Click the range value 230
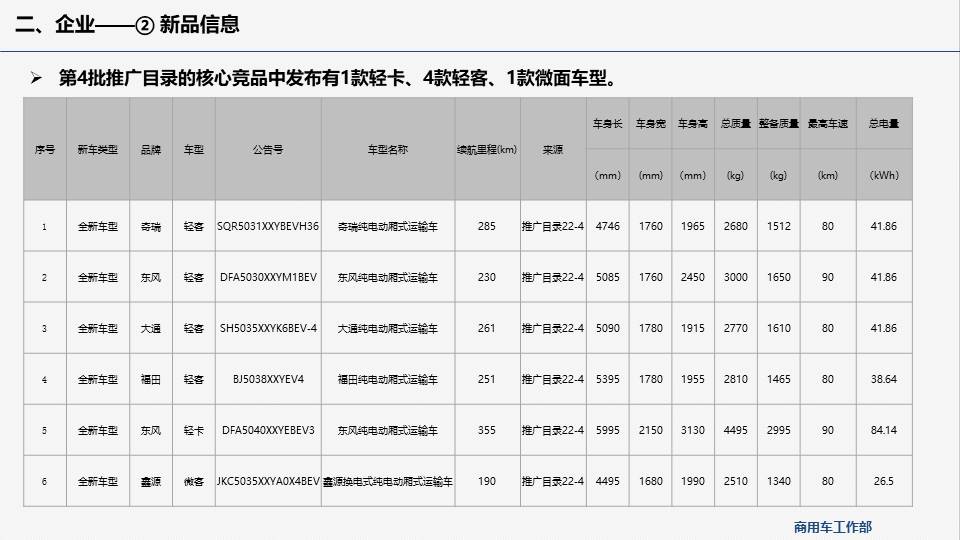This screenshot has width=960, height=540. click(487, 277)
